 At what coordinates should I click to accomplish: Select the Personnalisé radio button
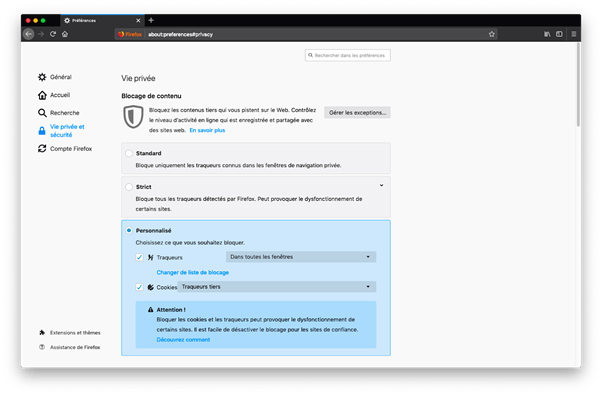pos(129,230)
